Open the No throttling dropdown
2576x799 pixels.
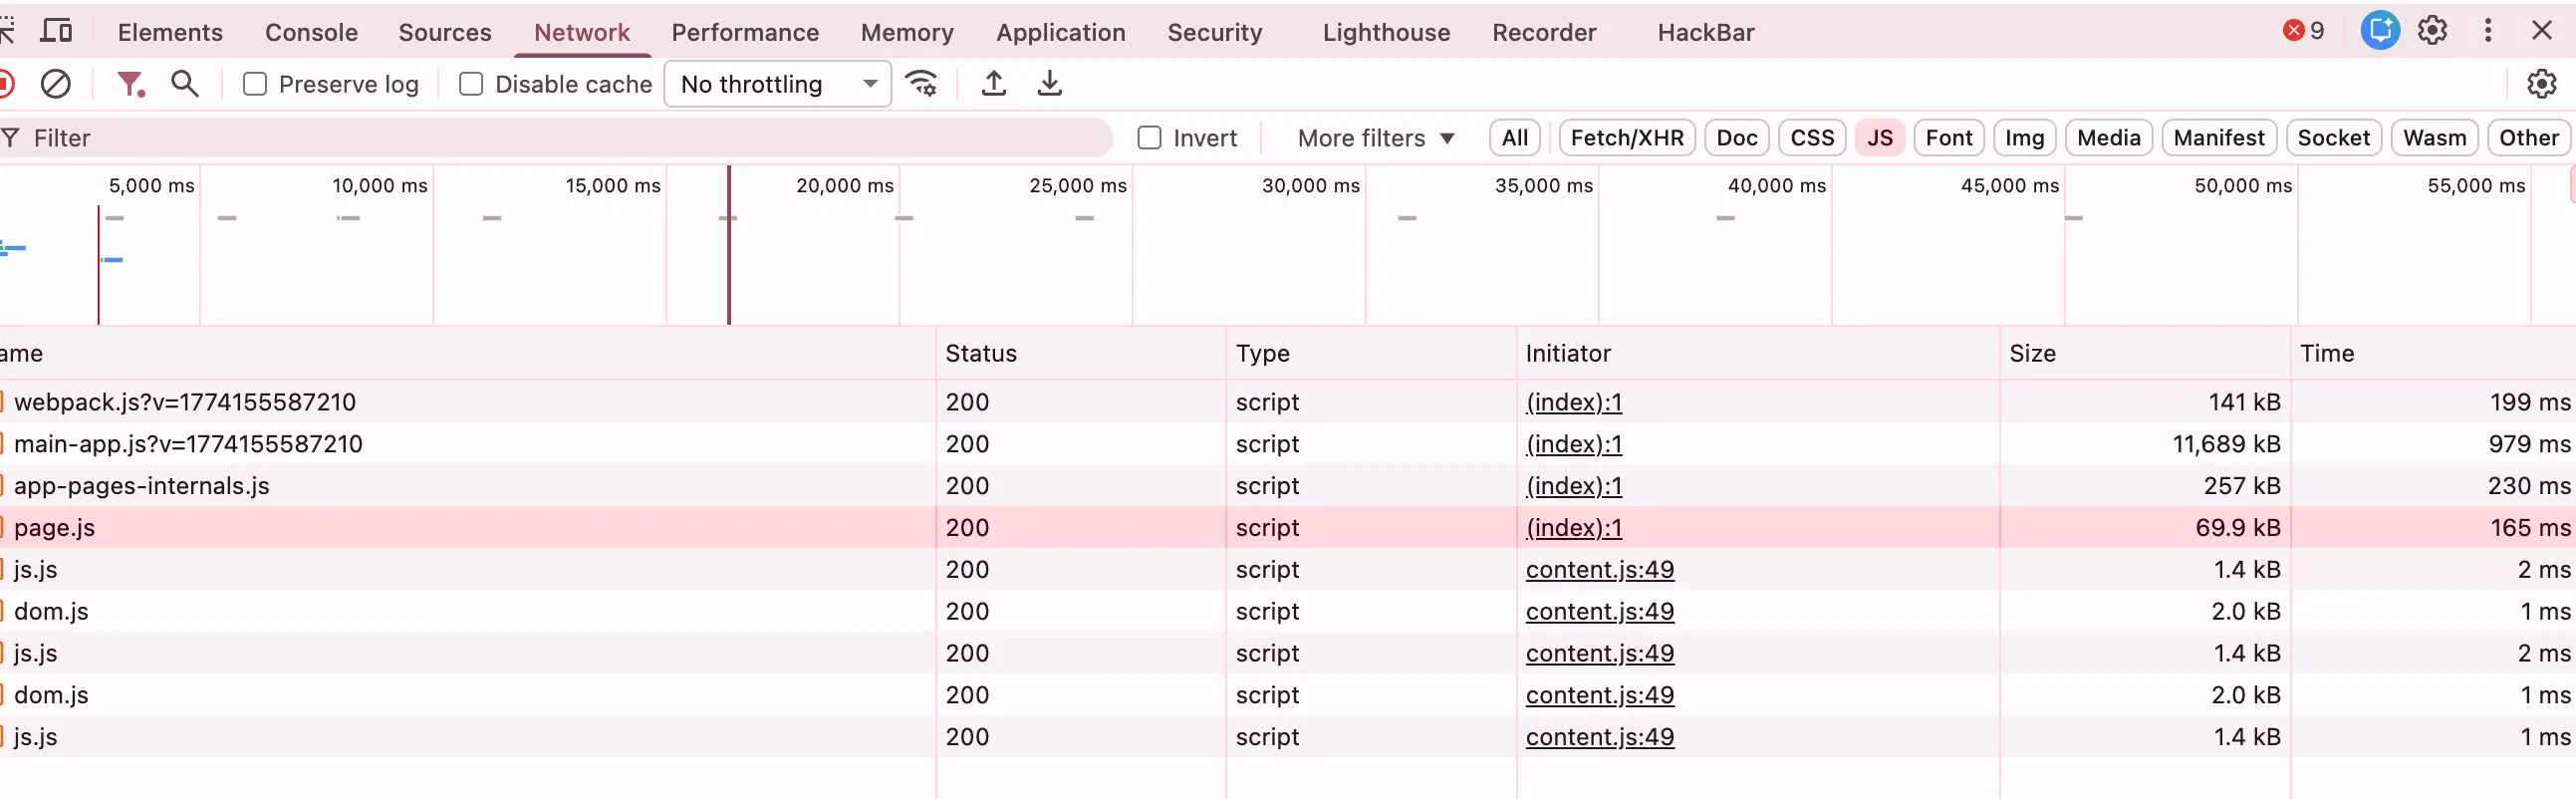pos(777,84)
